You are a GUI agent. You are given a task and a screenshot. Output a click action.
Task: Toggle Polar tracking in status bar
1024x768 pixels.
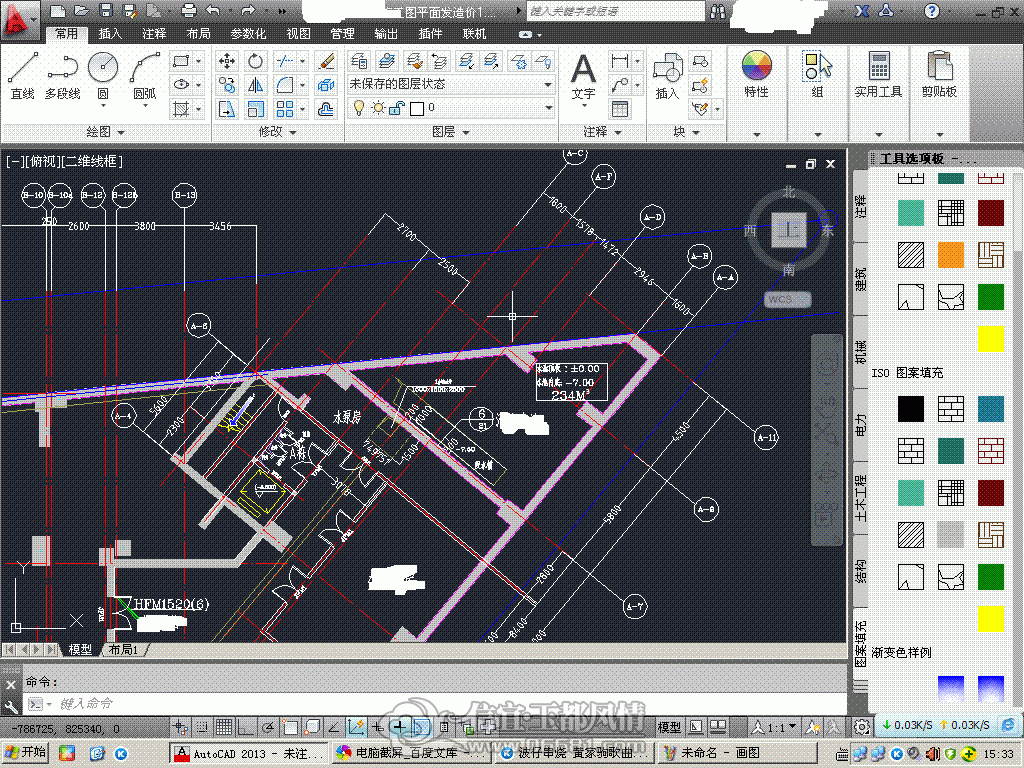[x=268, y=726]
